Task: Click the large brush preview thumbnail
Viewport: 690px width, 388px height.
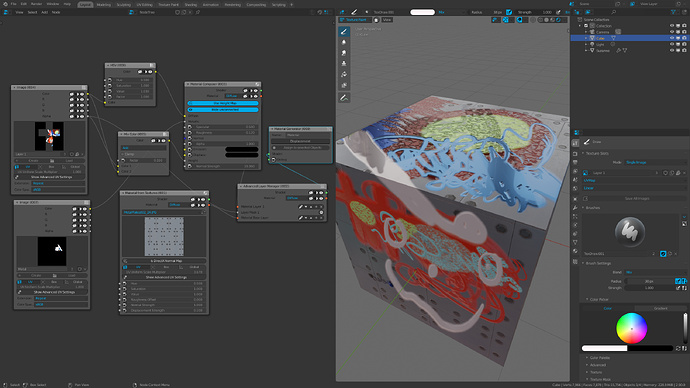Action: click(x=630, y=231)
